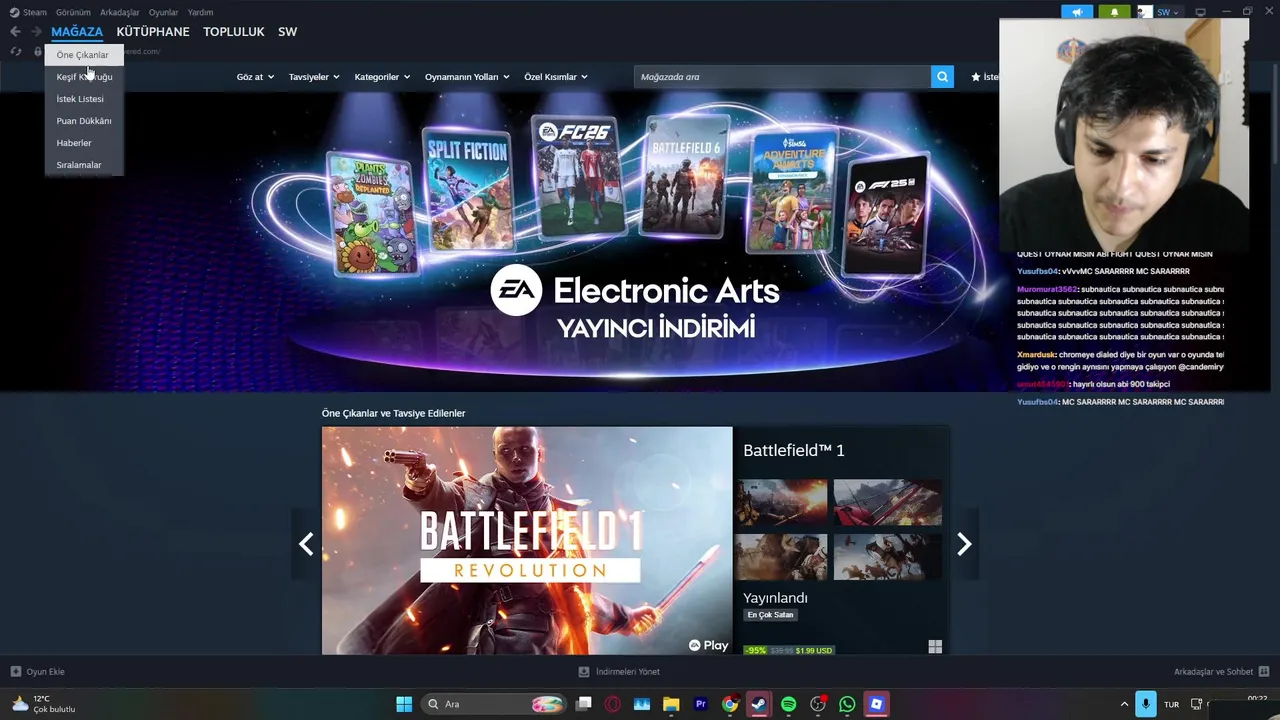Click the SW profile avatar

1145,12
